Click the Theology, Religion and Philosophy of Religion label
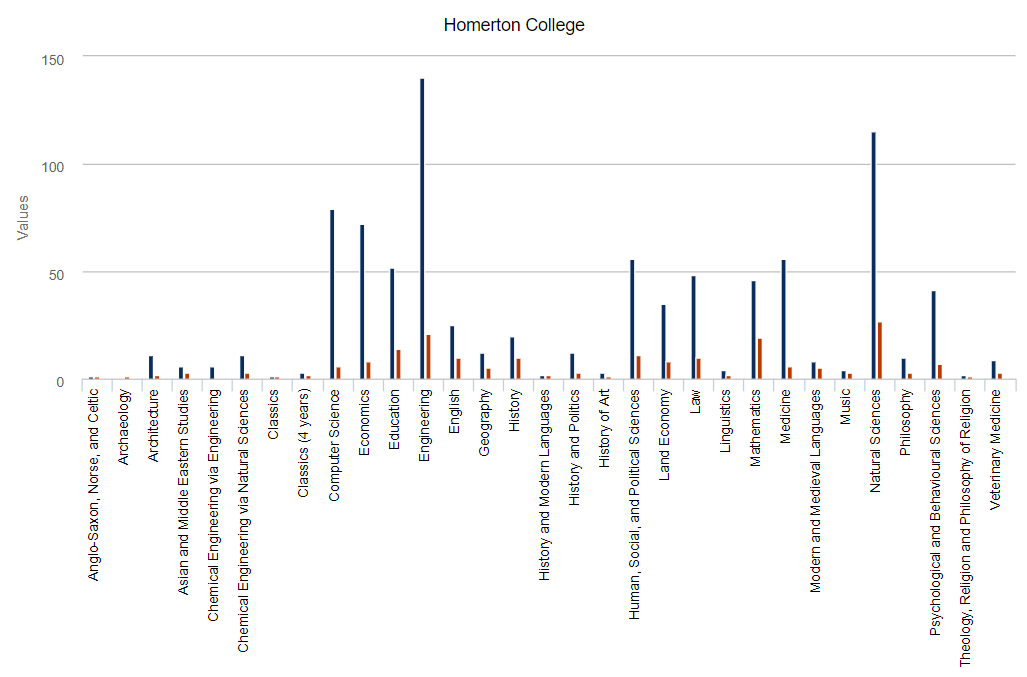The width and height of the screenshot is (1027, 677). [x=965, y=528]
